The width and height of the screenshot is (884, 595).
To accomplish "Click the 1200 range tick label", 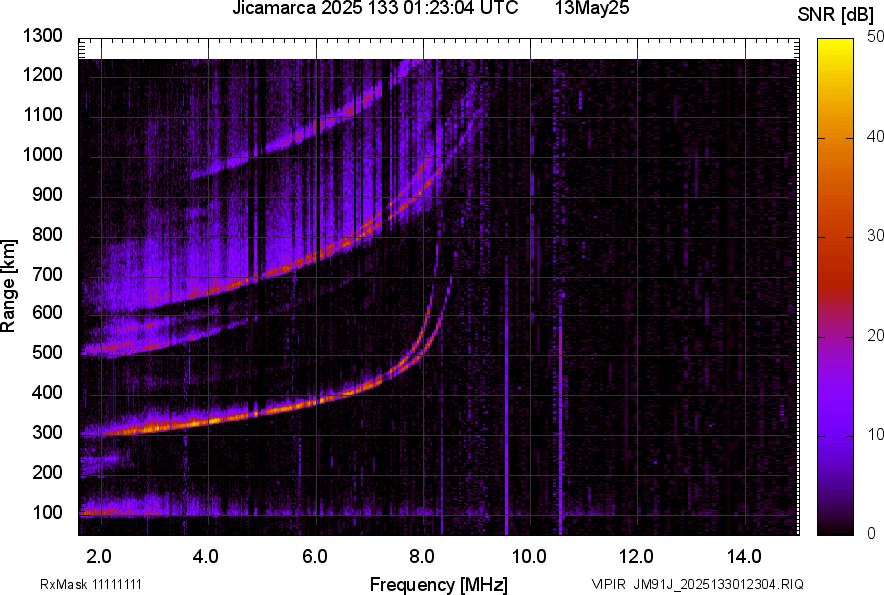I will (x=42, y=74).
